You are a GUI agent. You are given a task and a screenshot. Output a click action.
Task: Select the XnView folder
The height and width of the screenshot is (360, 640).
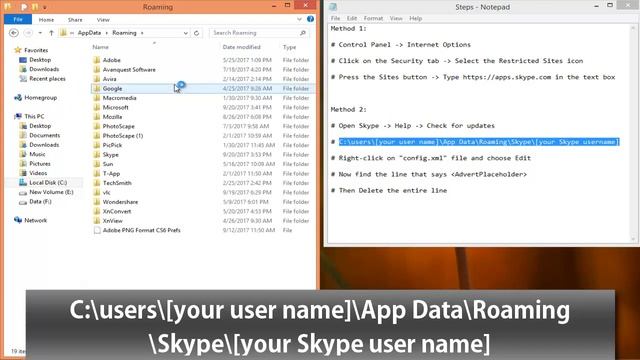click(x=113, y=221)
